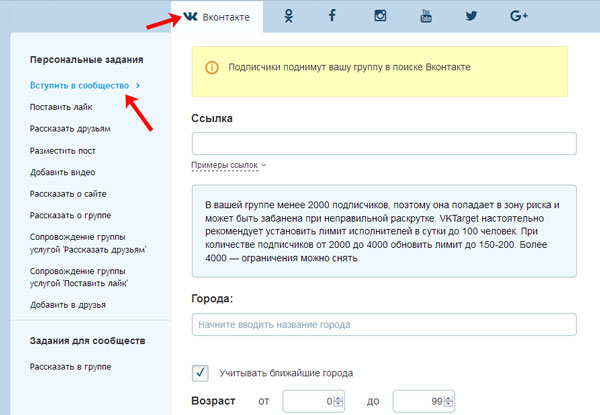Select 'Вступить в сообщество' task
Image resolution: width=600 pixels, height=415 pixels.
click(79, 86)
